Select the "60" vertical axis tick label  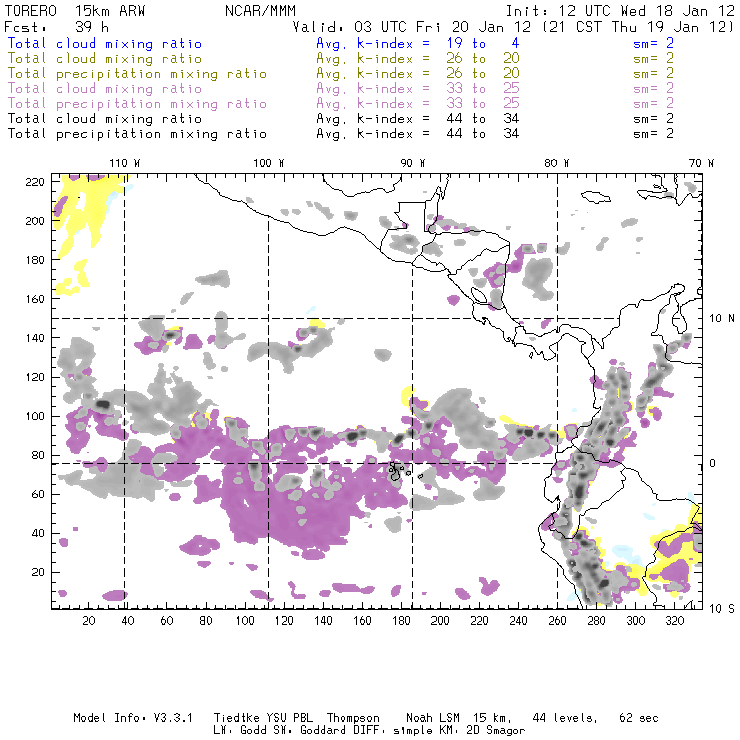38,495
